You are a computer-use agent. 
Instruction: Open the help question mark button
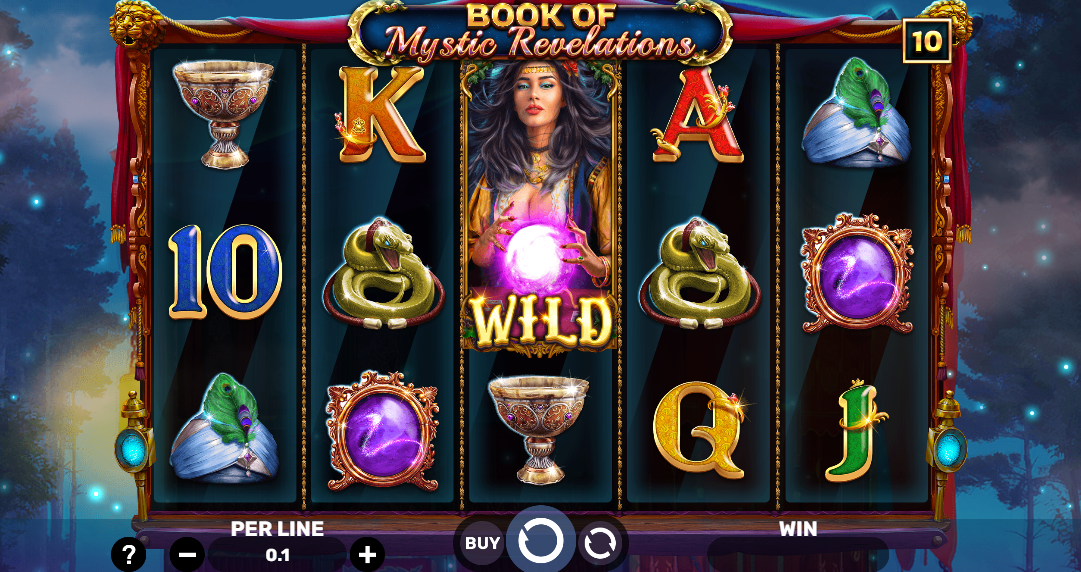tap(128, 553)
